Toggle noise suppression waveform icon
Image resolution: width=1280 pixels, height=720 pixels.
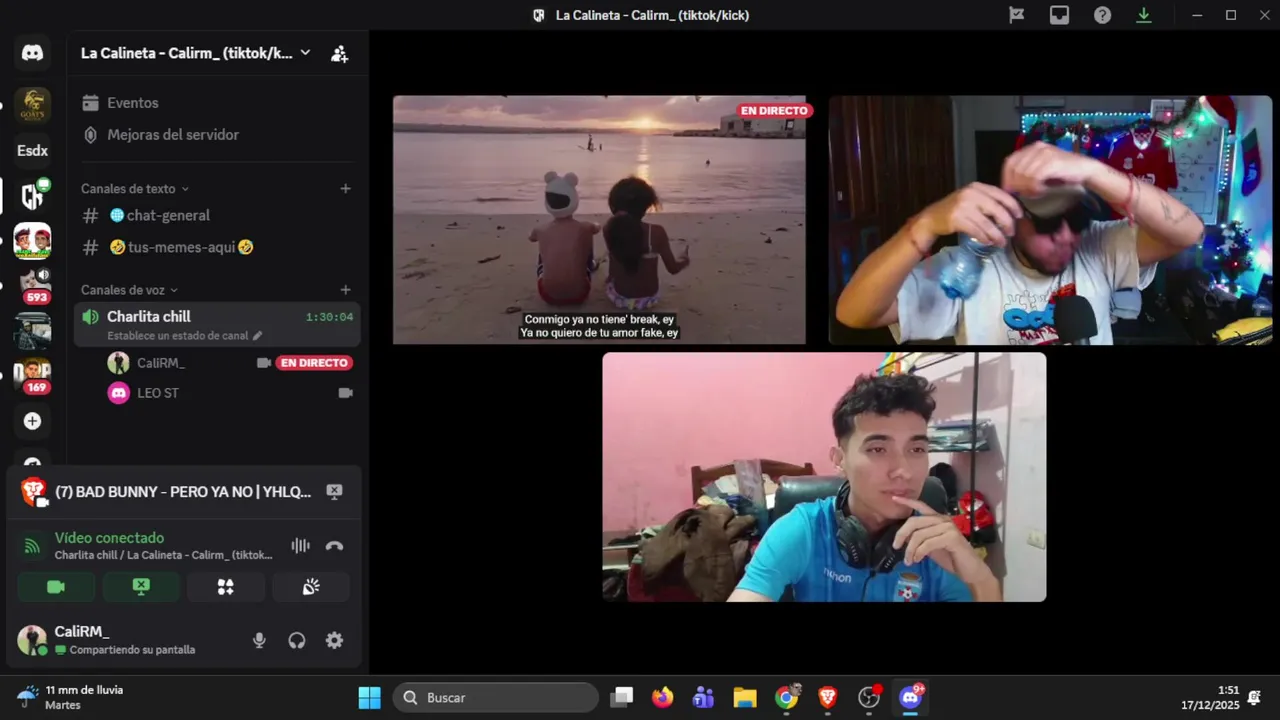tap(300, 546)
